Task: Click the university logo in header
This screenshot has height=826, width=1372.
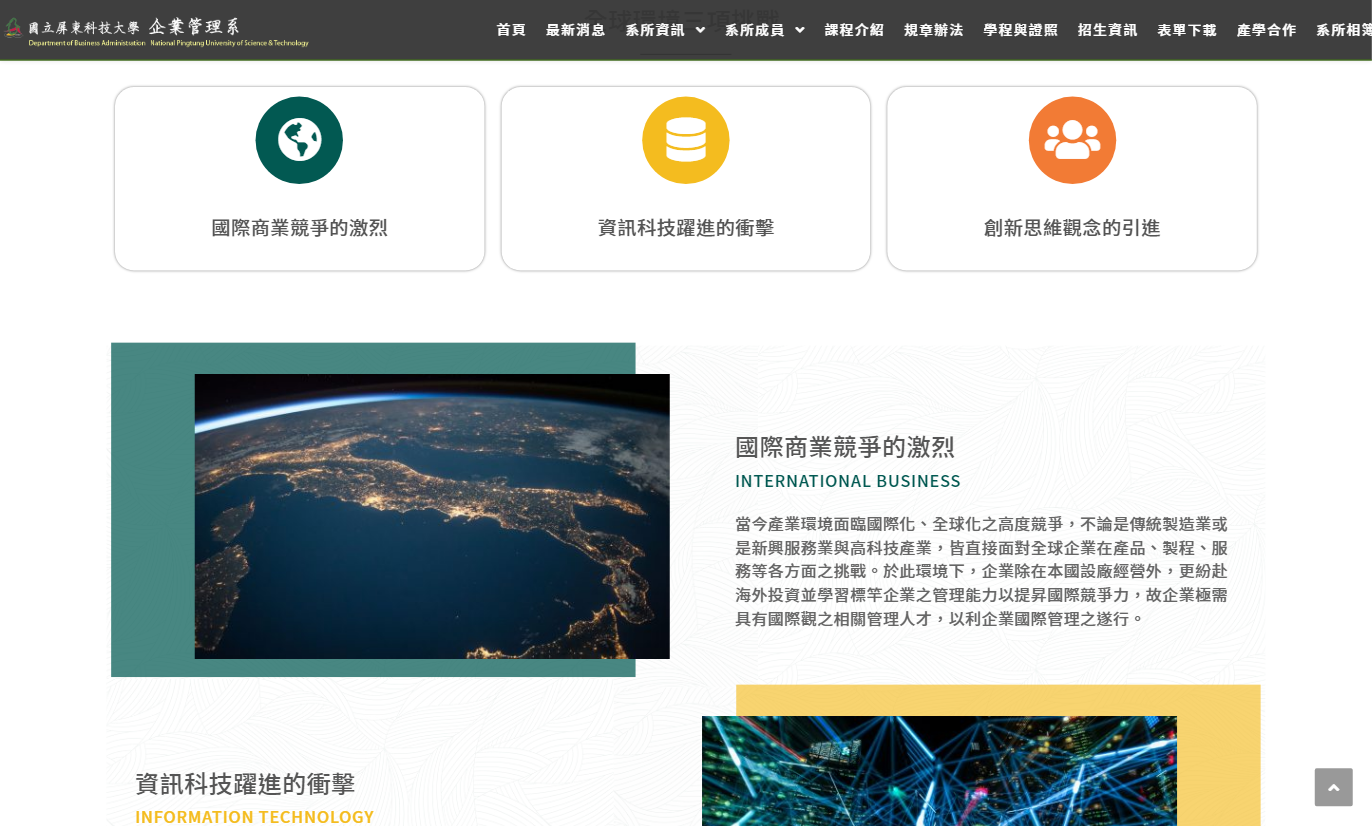Action: [156, 31]
